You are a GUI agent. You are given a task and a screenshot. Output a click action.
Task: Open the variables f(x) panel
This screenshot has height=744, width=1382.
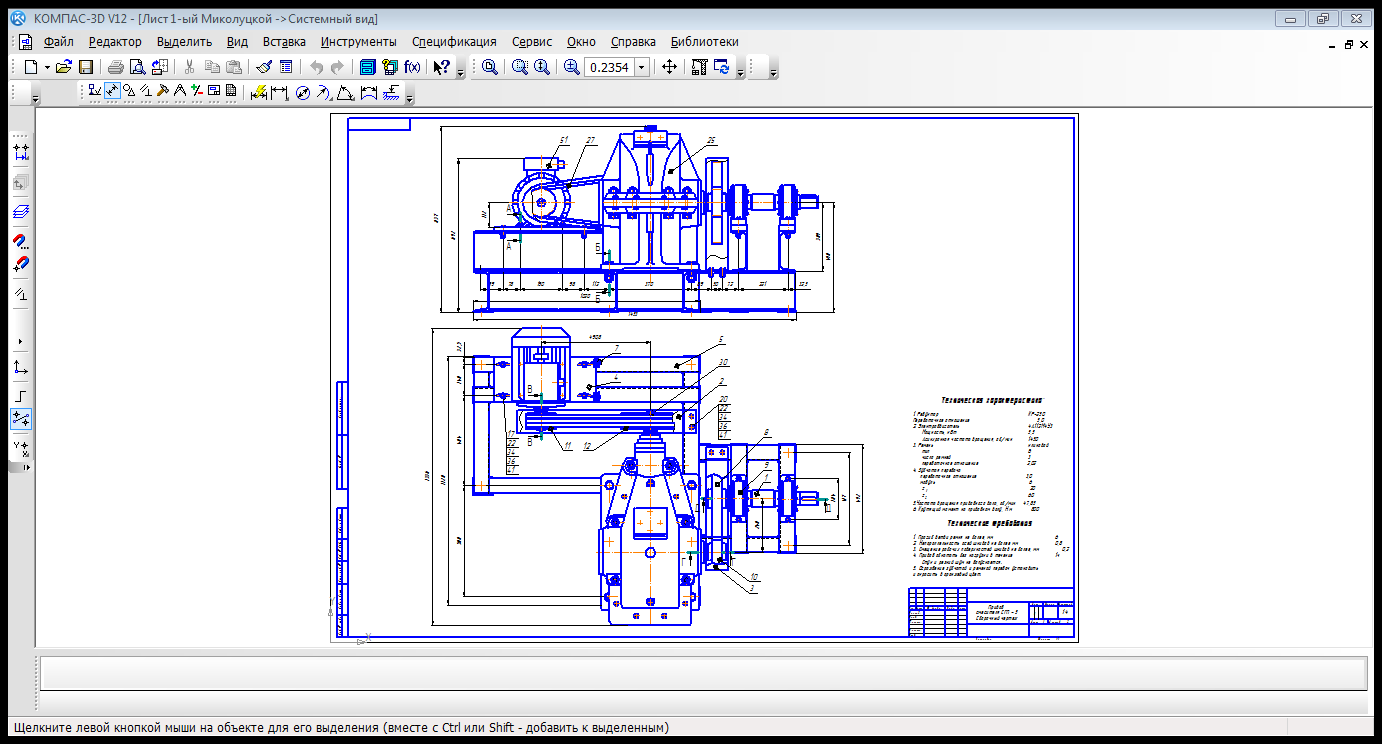point(412,67)
